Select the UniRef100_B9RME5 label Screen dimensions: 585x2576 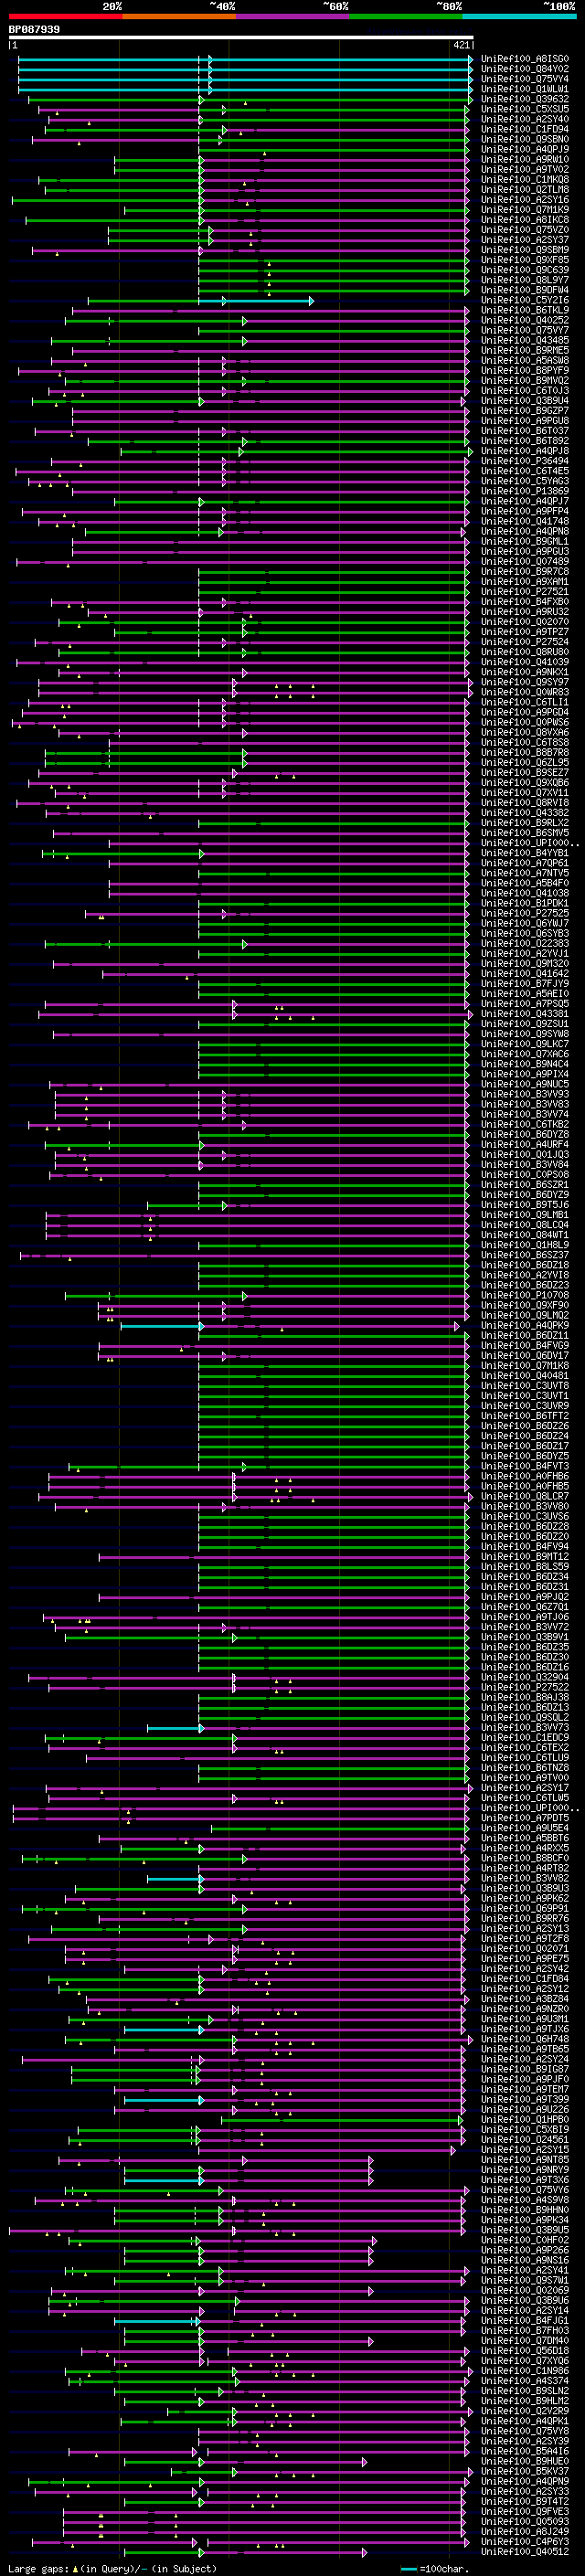tap(525, 351)
